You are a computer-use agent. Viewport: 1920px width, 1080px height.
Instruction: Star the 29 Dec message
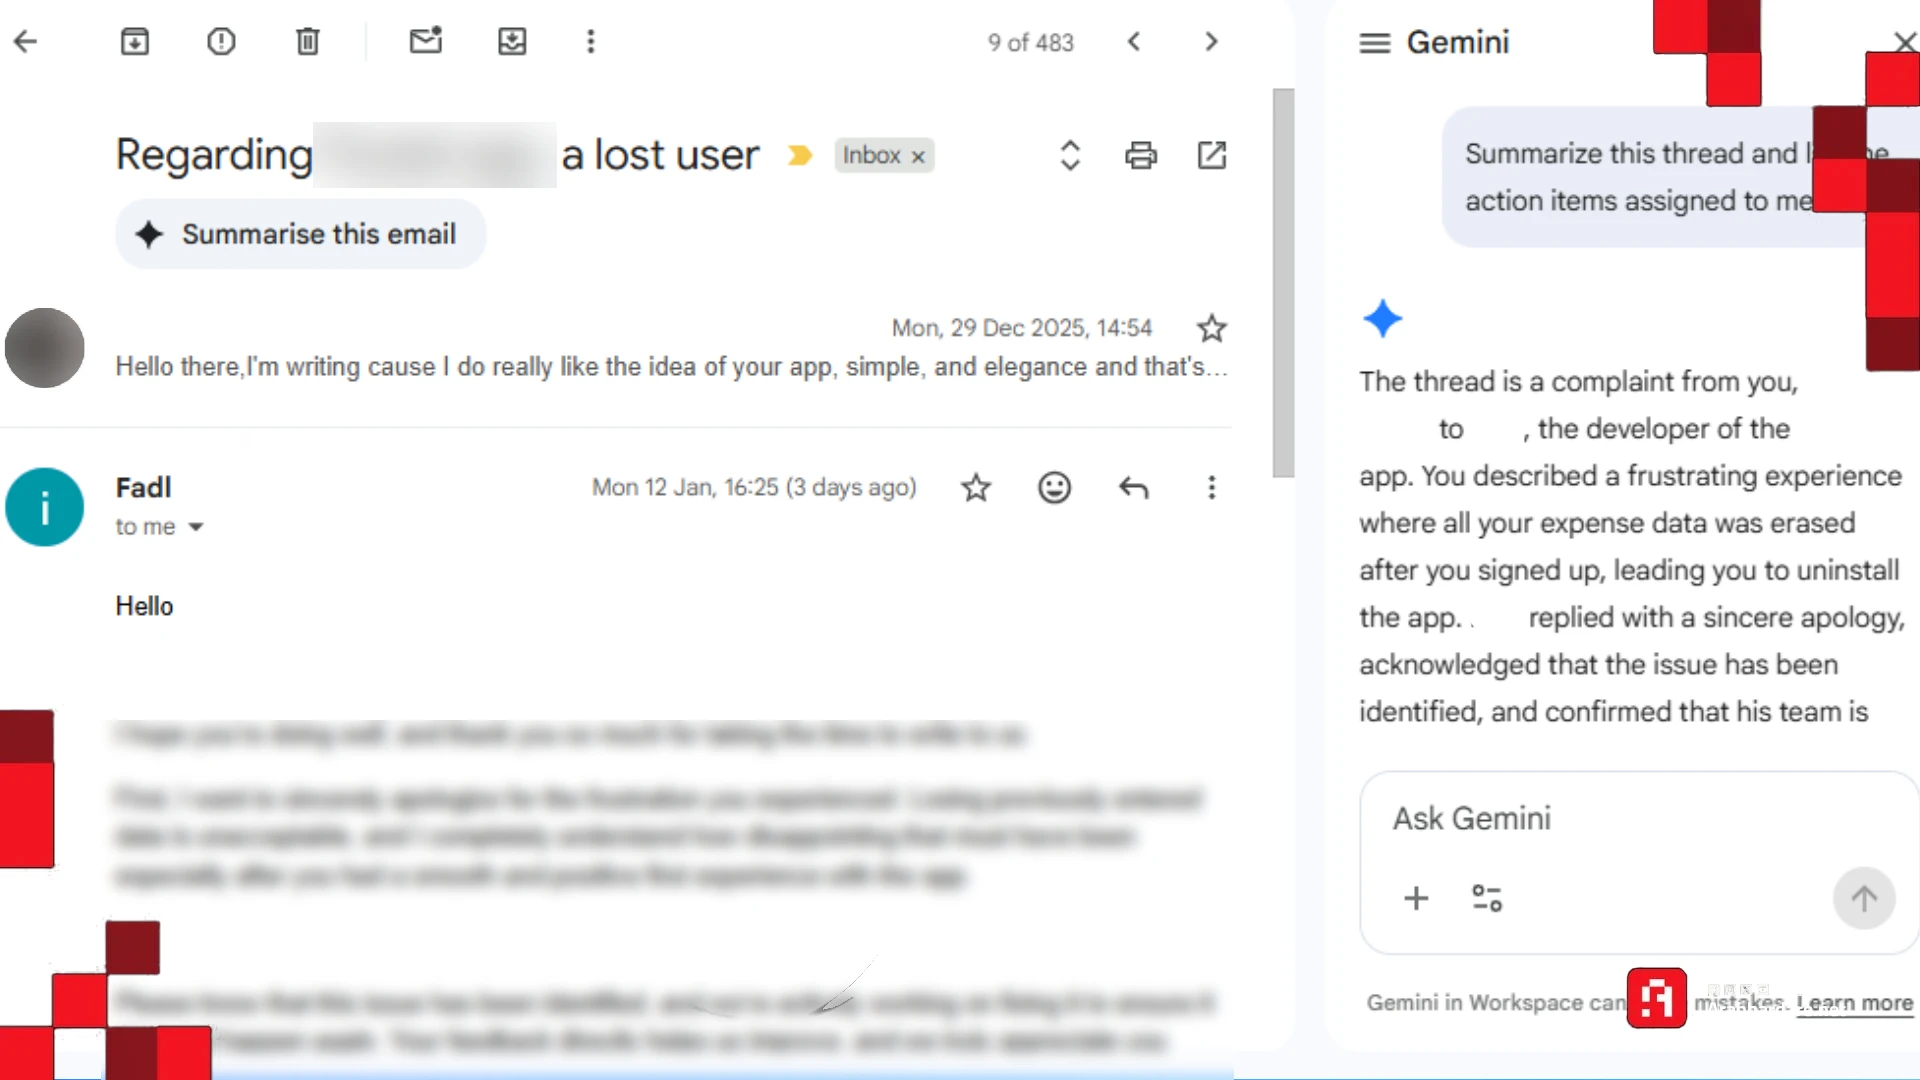(1211, 328)
